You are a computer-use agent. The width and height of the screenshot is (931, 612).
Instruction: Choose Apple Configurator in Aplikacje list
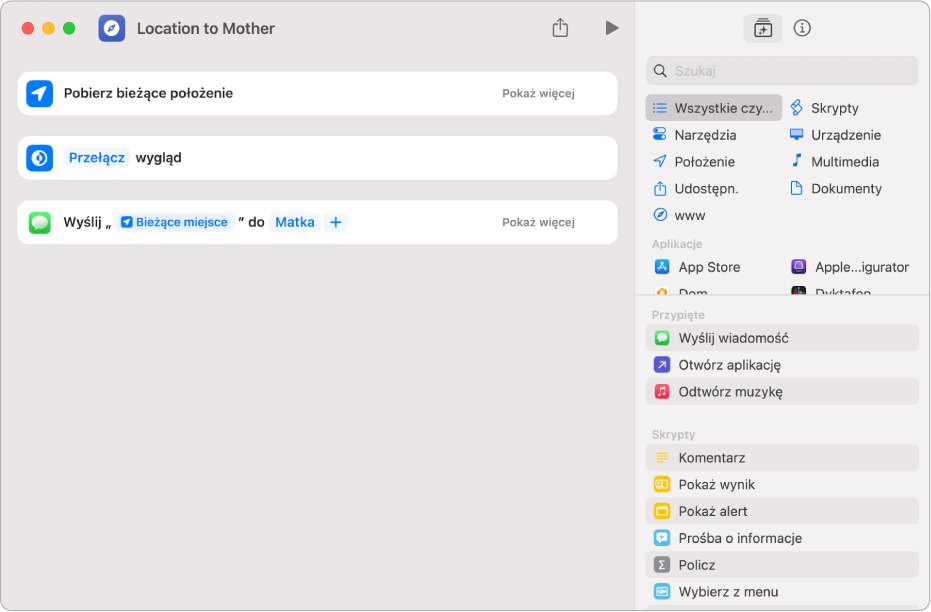[850, 267]
